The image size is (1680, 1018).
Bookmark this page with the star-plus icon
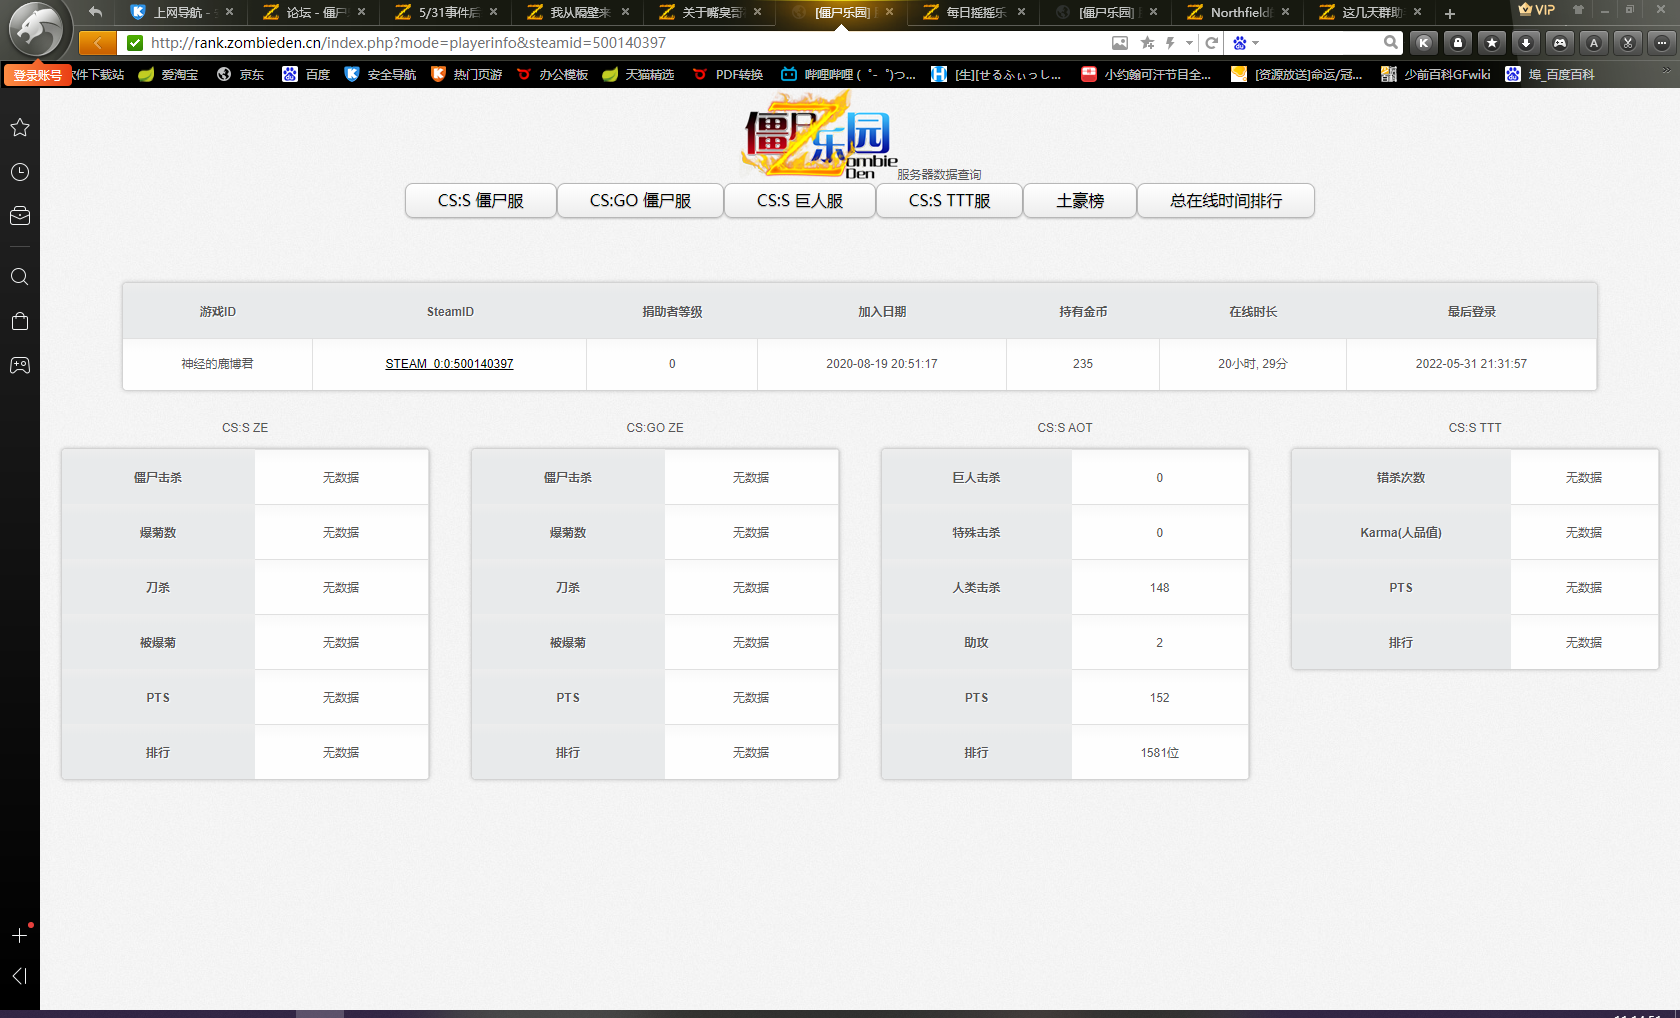click(1148, 43)
